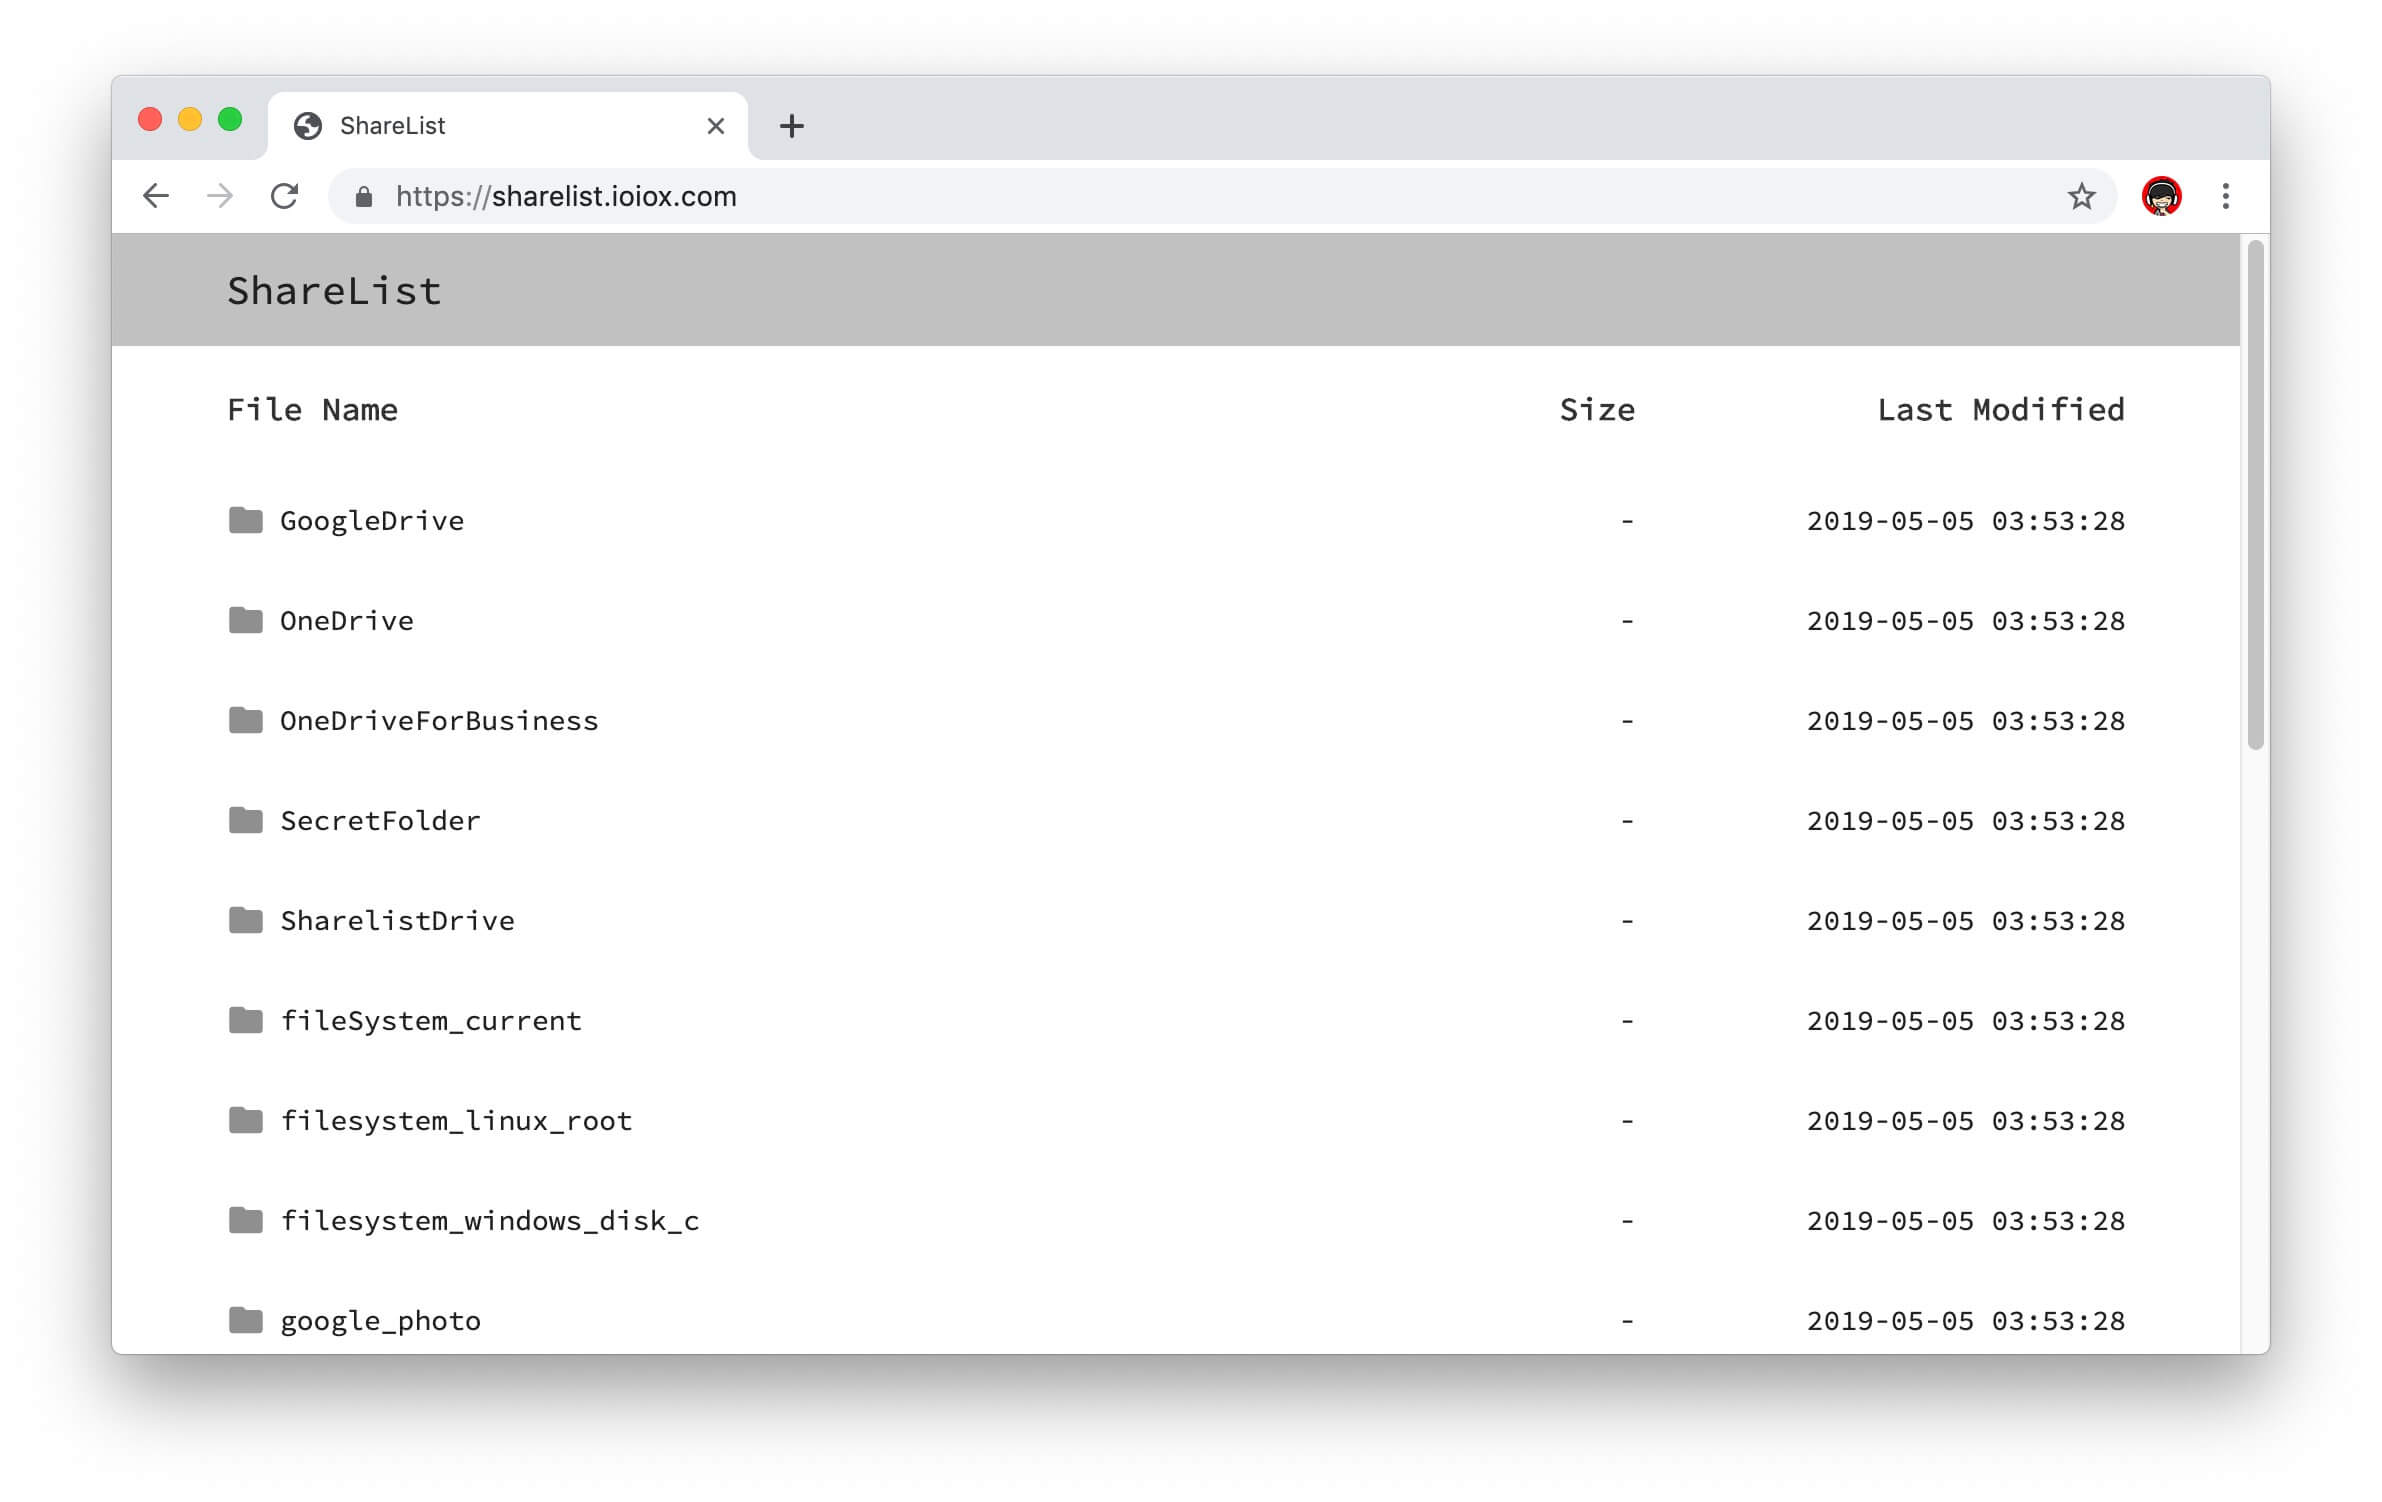Click the SecretFolder folder icon
2382x1502 pixels.
click(246, 820)
